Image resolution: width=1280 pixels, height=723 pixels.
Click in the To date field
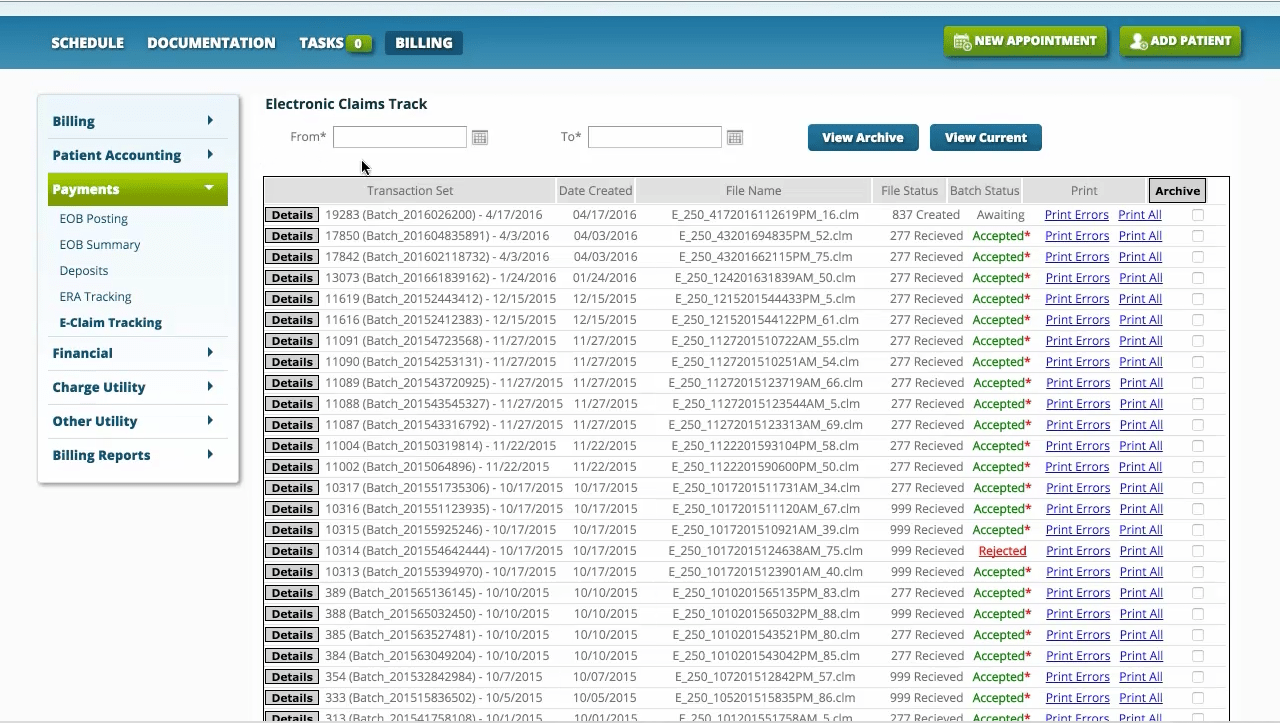pyautogui.click(x=655, y=137)
